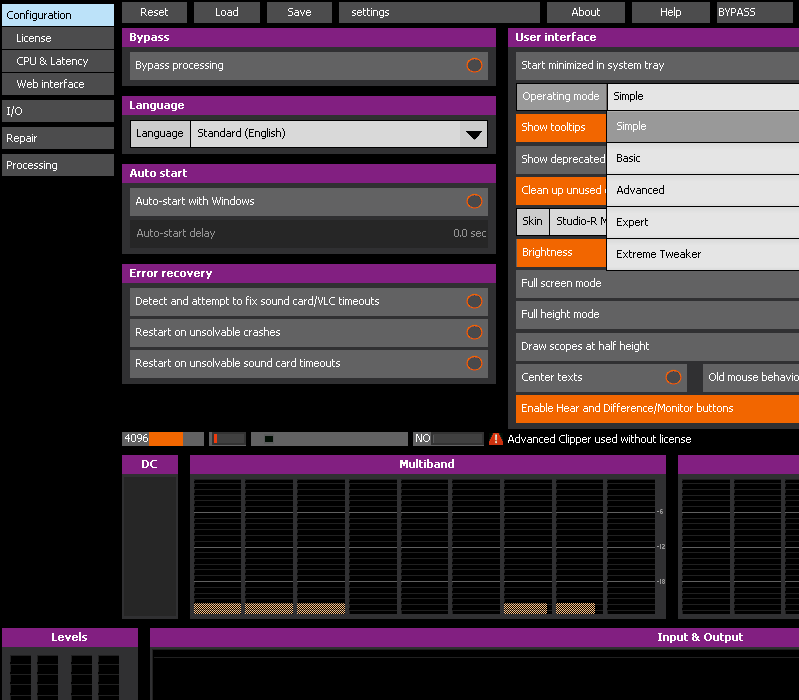Toggle the Bypass processing switch
Image resolution: width=799 pixels, height=700 pixels.
coord(474,66)
